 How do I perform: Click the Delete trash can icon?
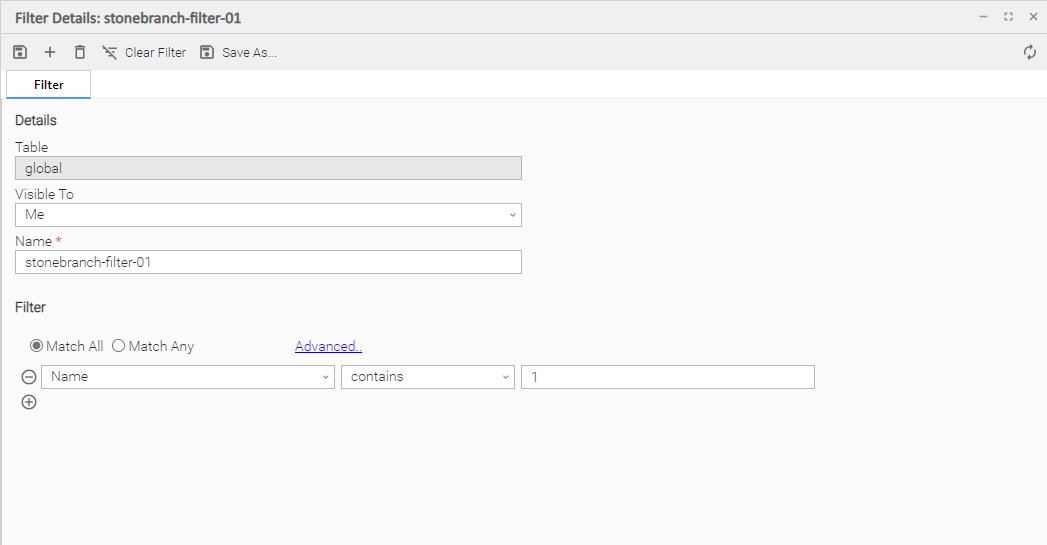[x=80, y=52]
